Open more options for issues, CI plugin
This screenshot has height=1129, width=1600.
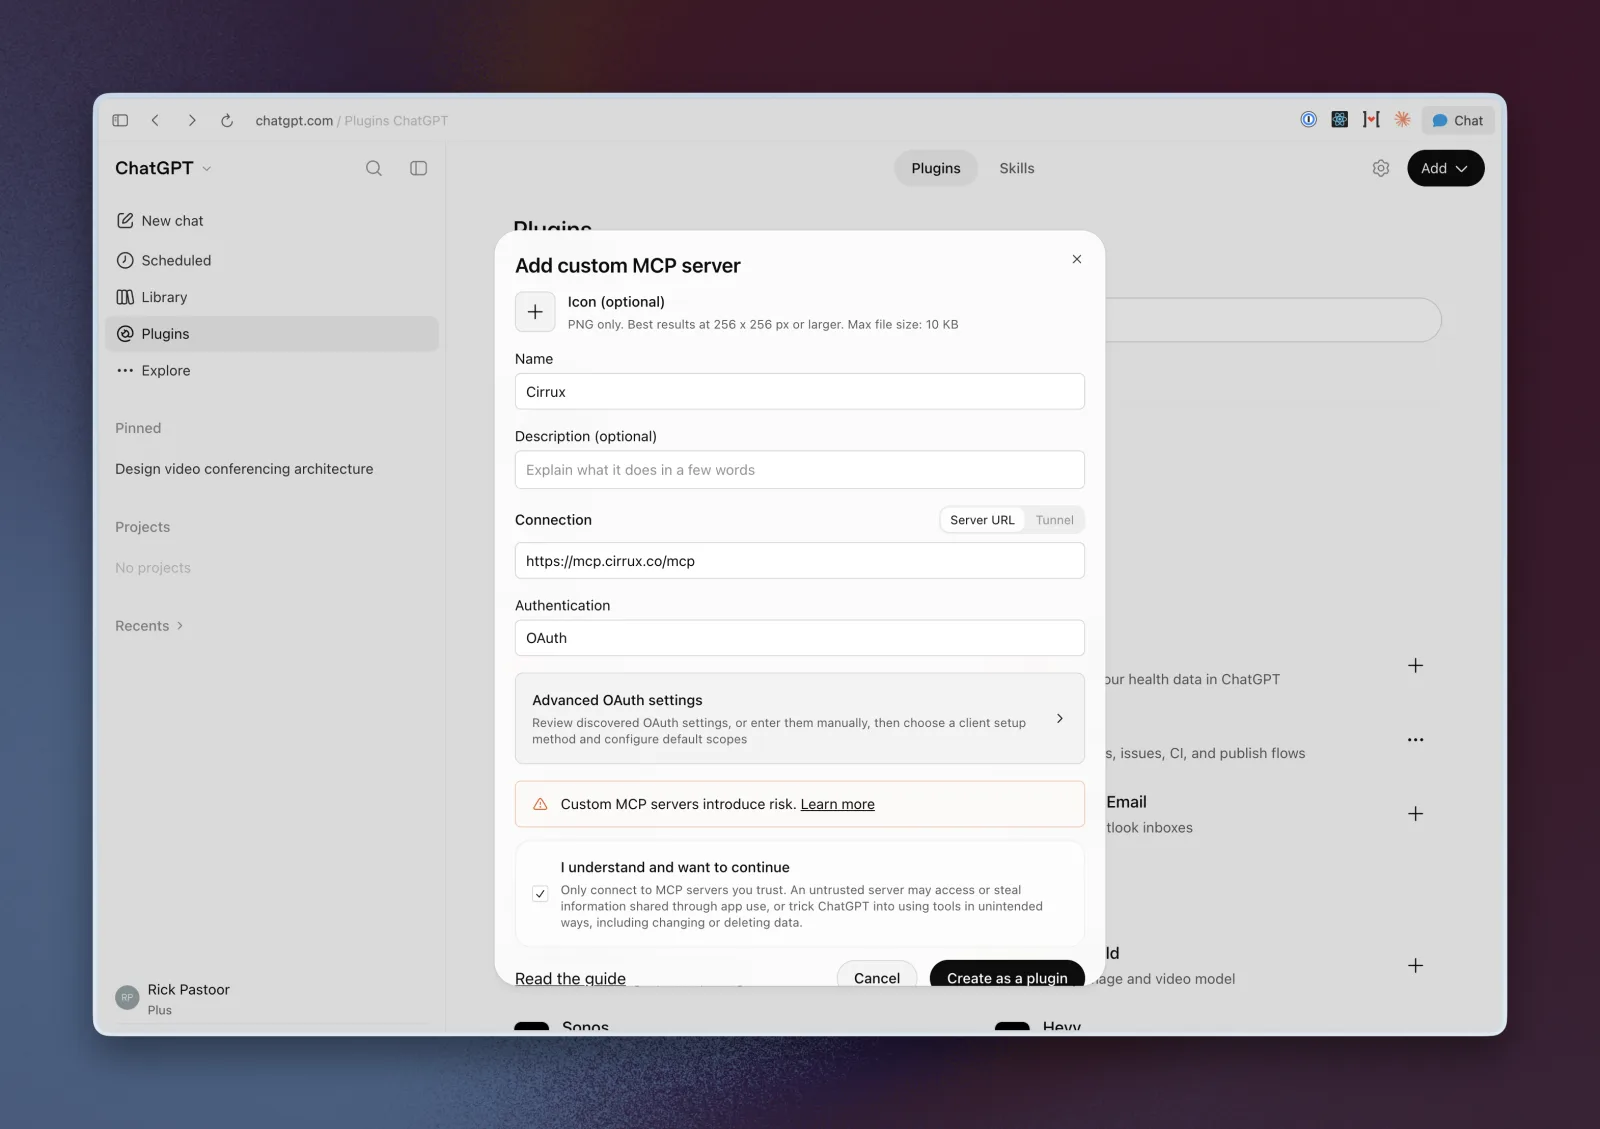(1415, 740)
